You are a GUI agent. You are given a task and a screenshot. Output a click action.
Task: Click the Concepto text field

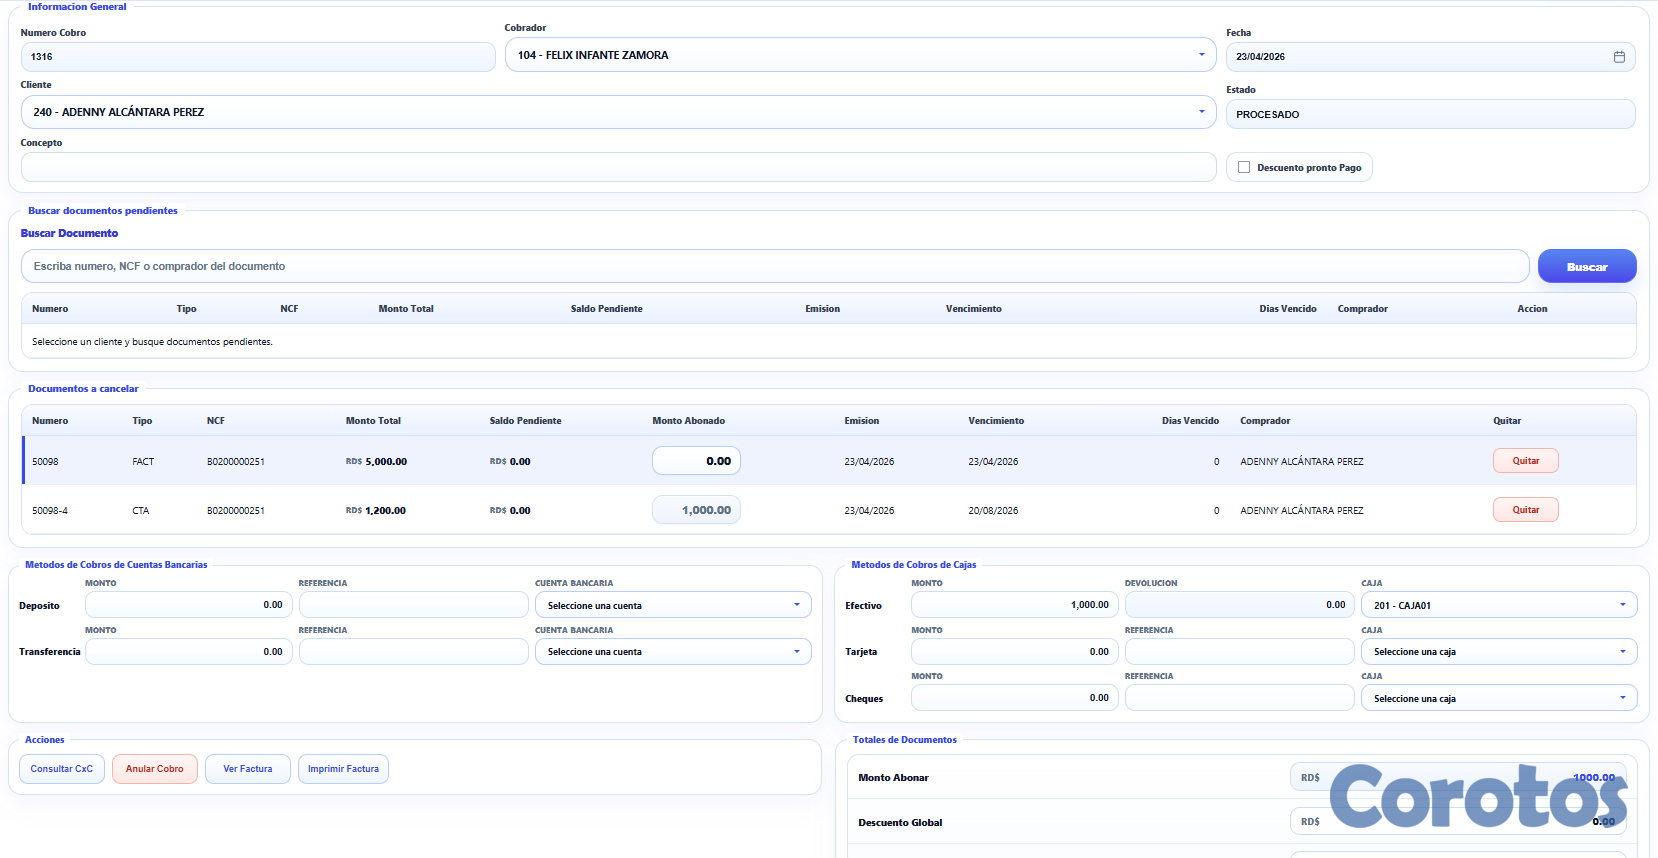tap(617, 167)
